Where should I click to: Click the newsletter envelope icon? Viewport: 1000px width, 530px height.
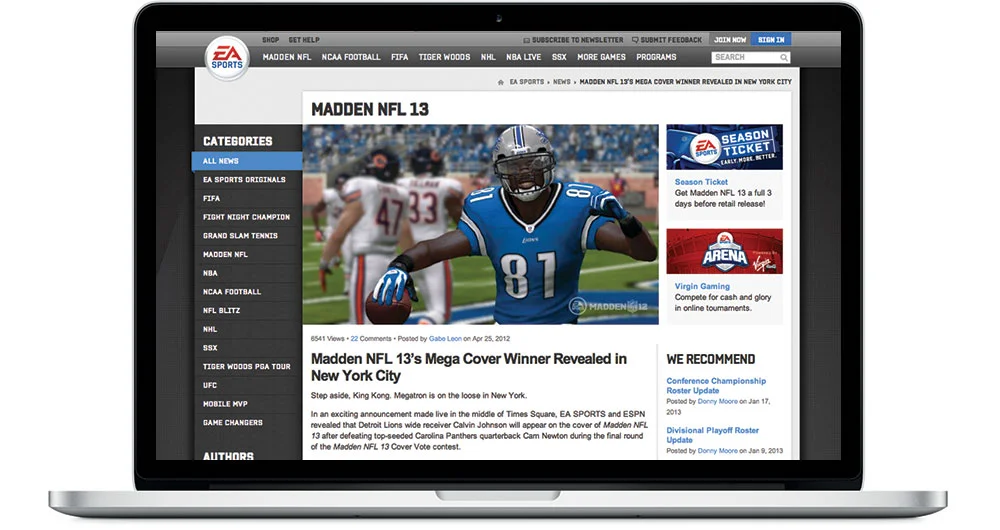(526, 40)
